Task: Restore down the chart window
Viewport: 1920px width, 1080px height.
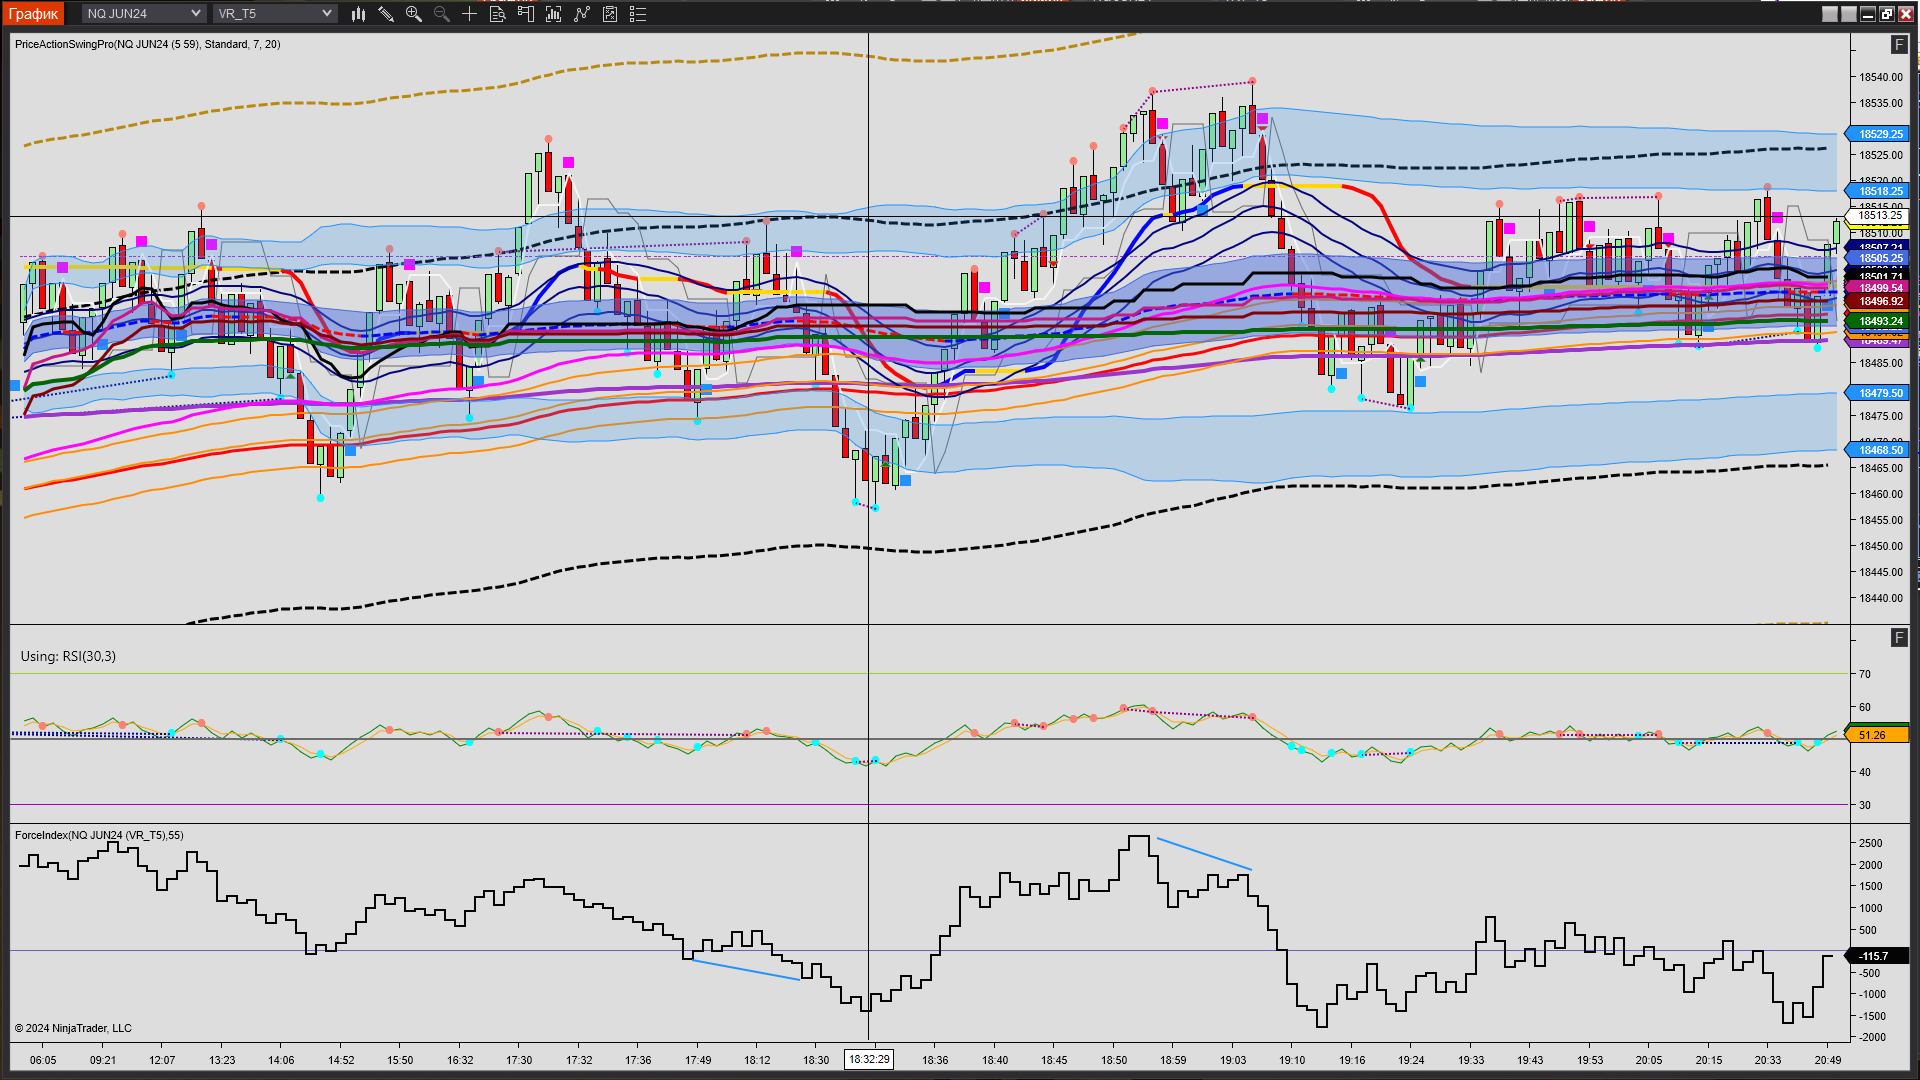Action: (x=1887, y=14)
